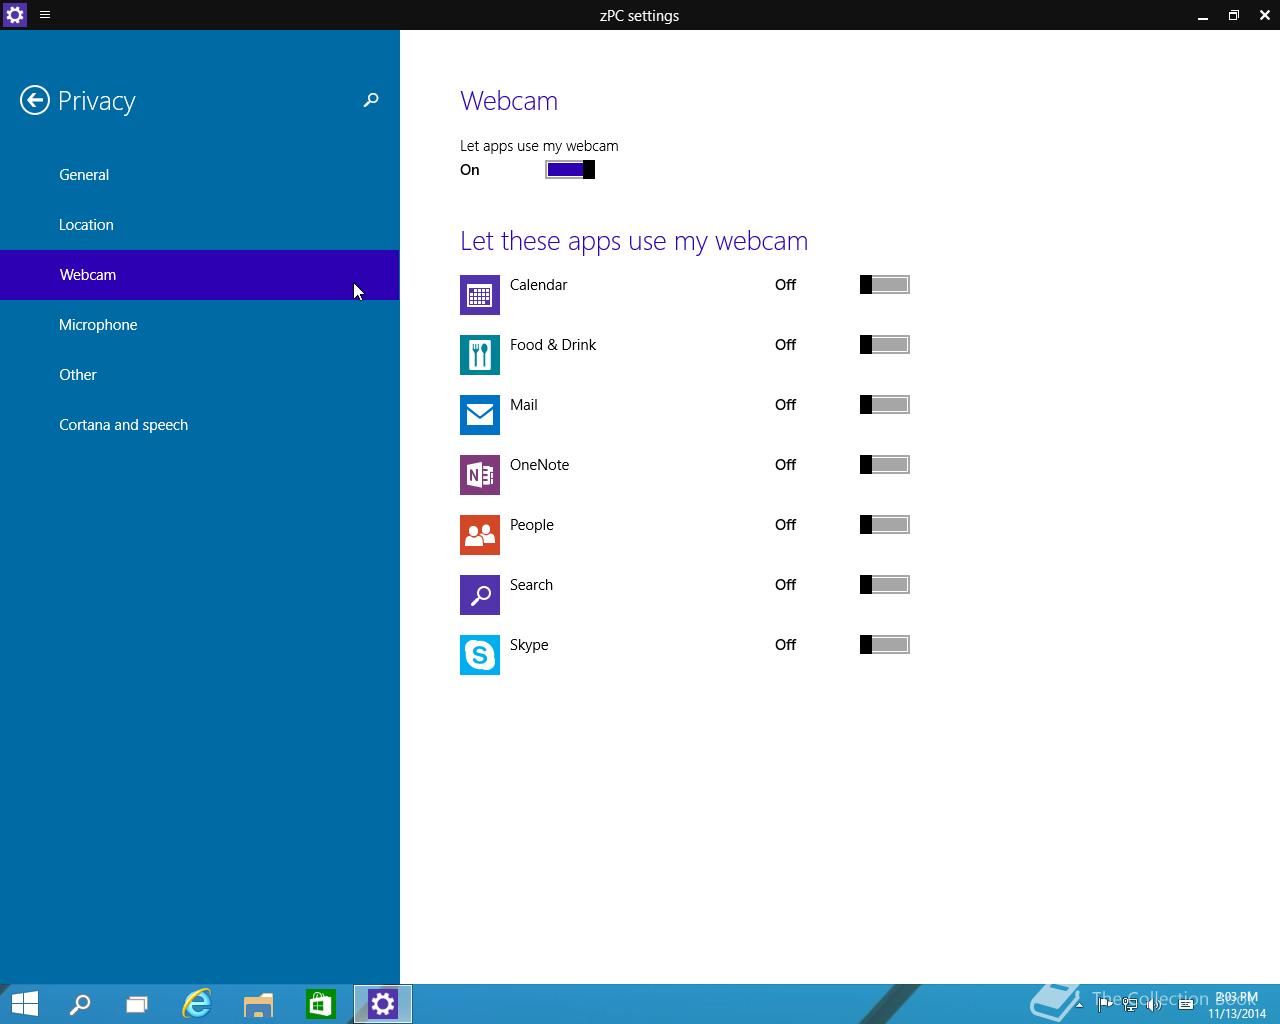The width and height of the screenshot is (1280, 1024).
Task: Open the General privacy section
Action: pos(200,175)
